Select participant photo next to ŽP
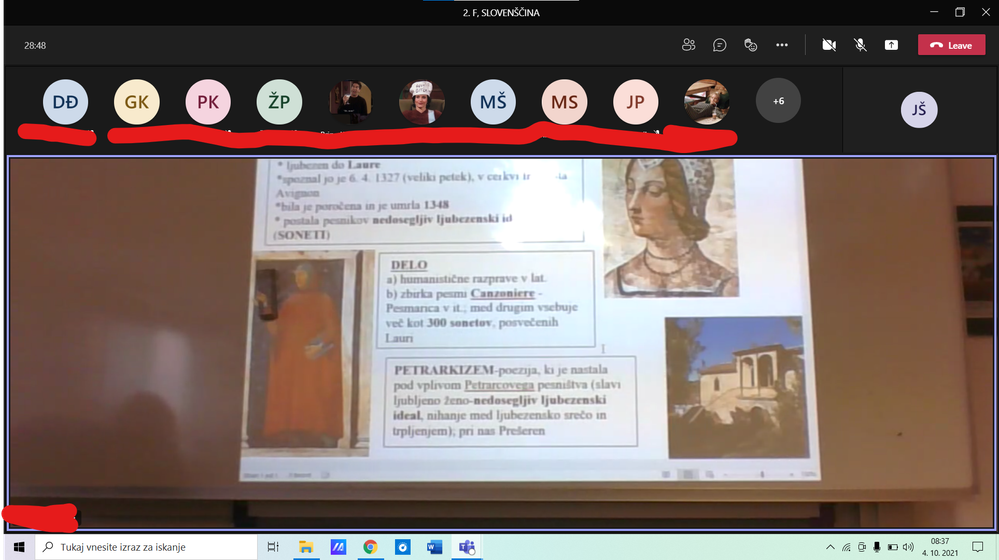999x560 pixels. click(x=350, y=102)
